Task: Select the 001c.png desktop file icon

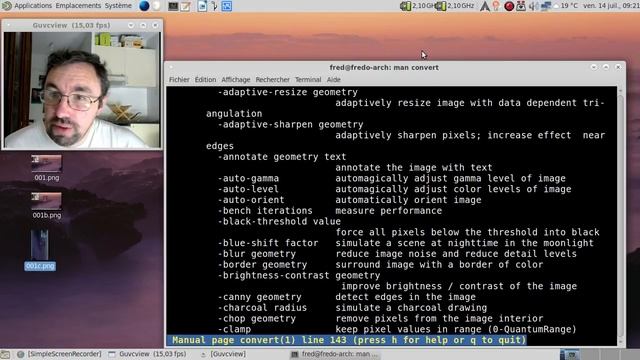Action: (40, 249)
